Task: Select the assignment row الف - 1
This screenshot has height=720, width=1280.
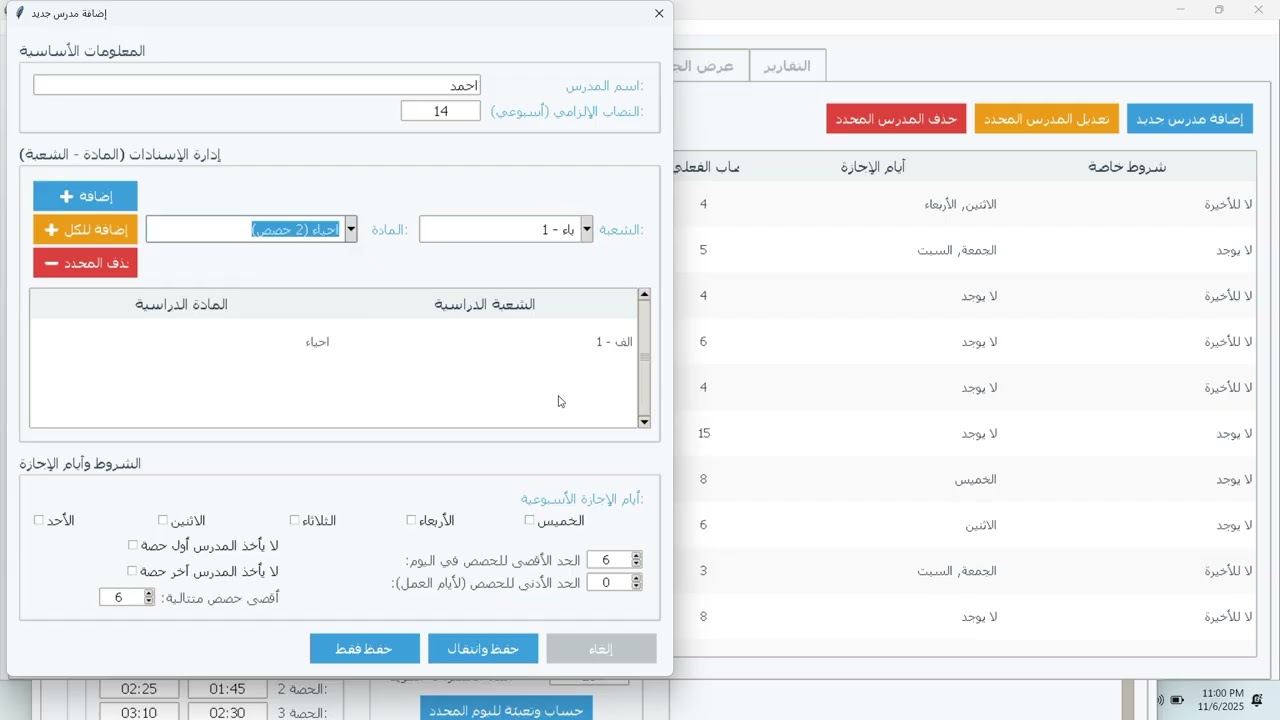Action: point(333,342)
